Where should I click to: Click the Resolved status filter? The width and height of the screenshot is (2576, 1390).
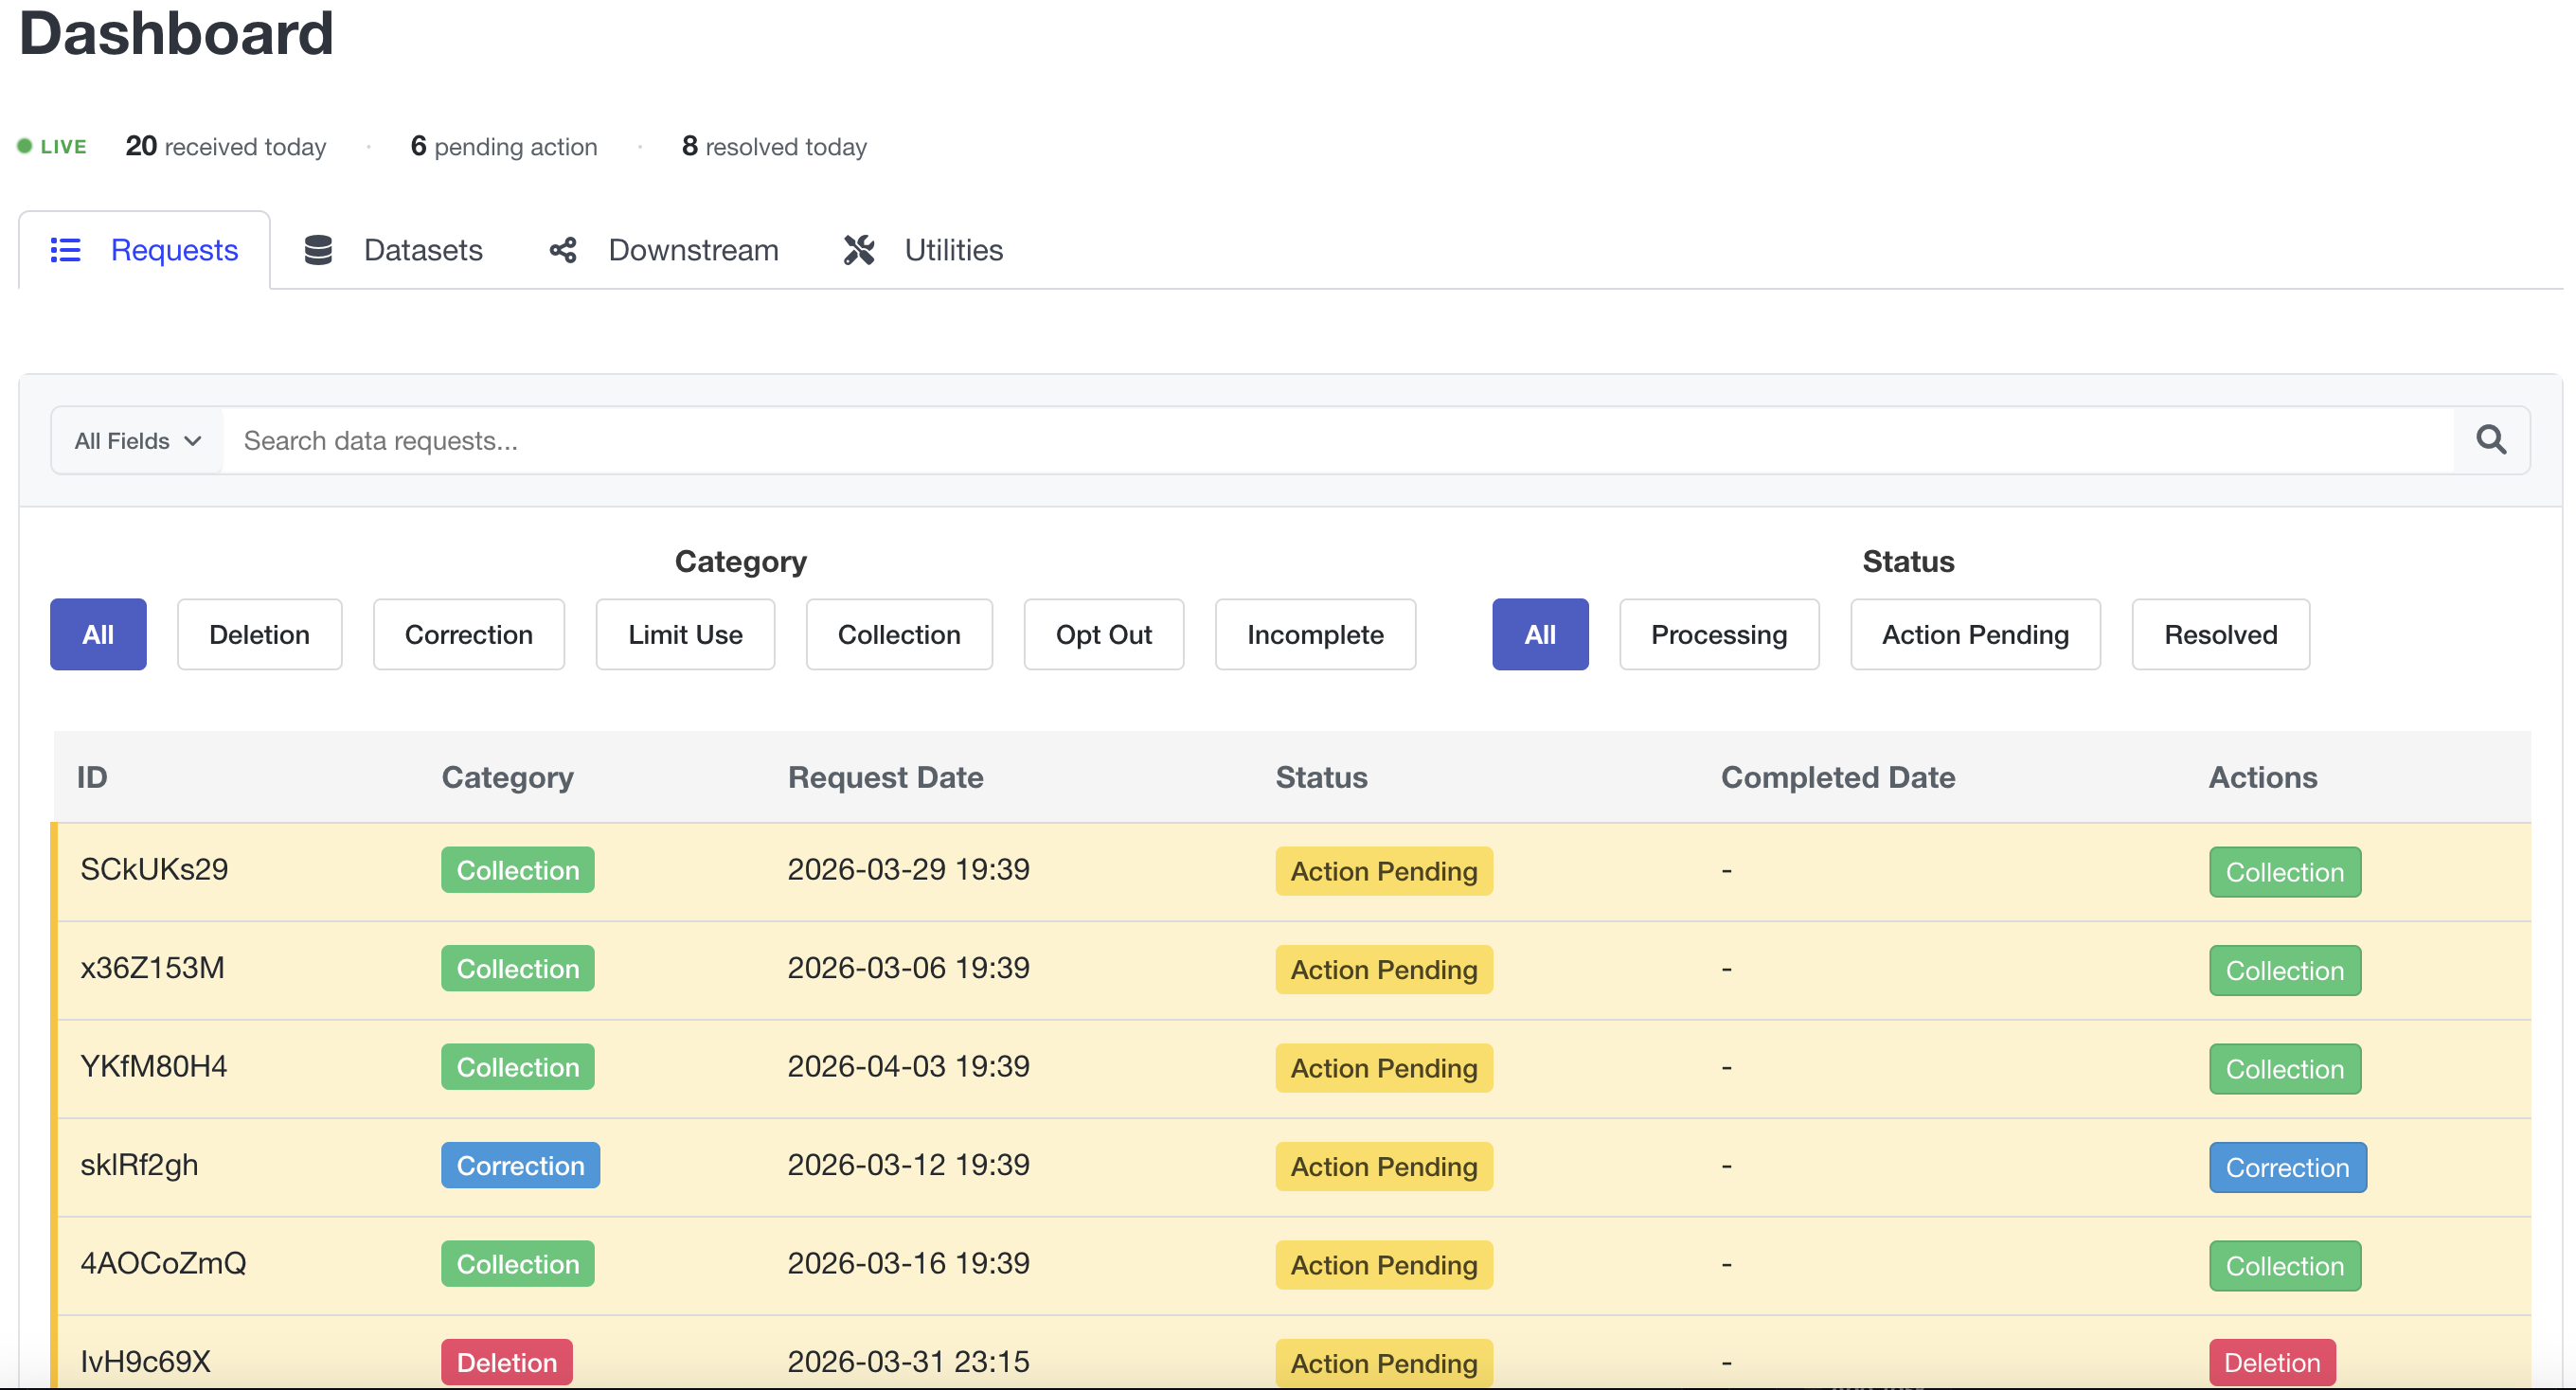point(2220,634)
